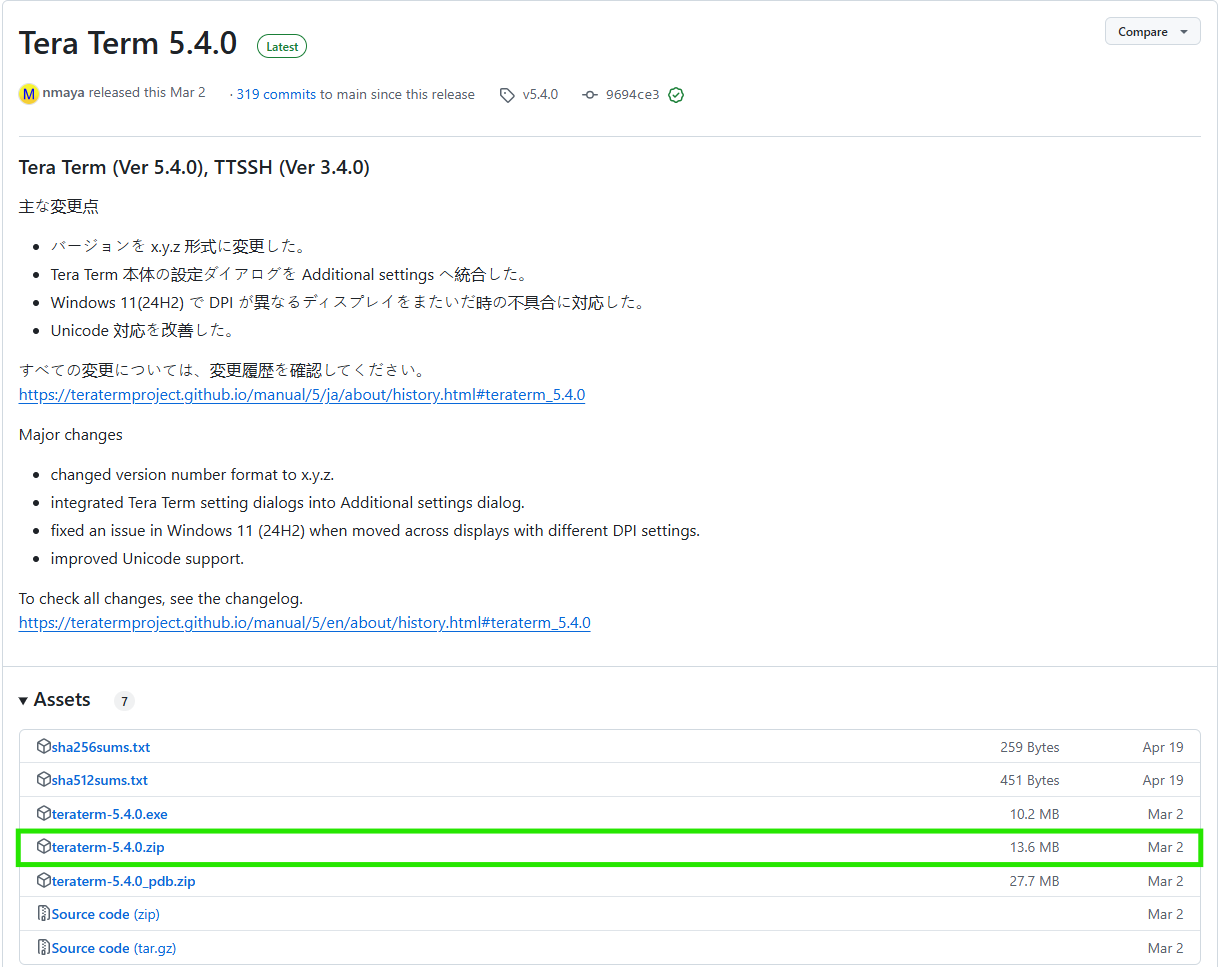
Task: Click the Apr 19 date on sha256sums.txt row
Action: click(x=1163, y=747)
